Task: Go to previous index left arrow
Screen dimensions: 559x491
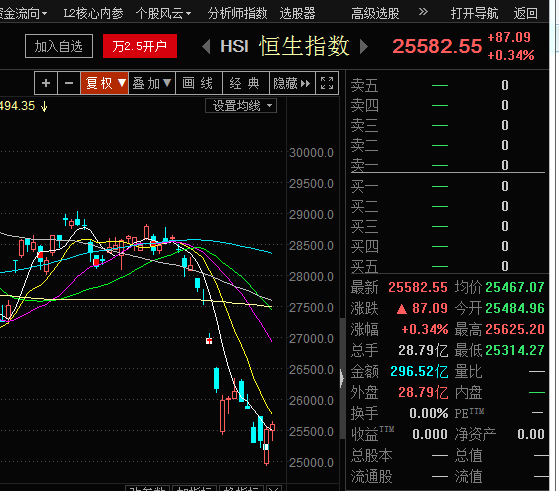Action: click(x=206, y=47)
